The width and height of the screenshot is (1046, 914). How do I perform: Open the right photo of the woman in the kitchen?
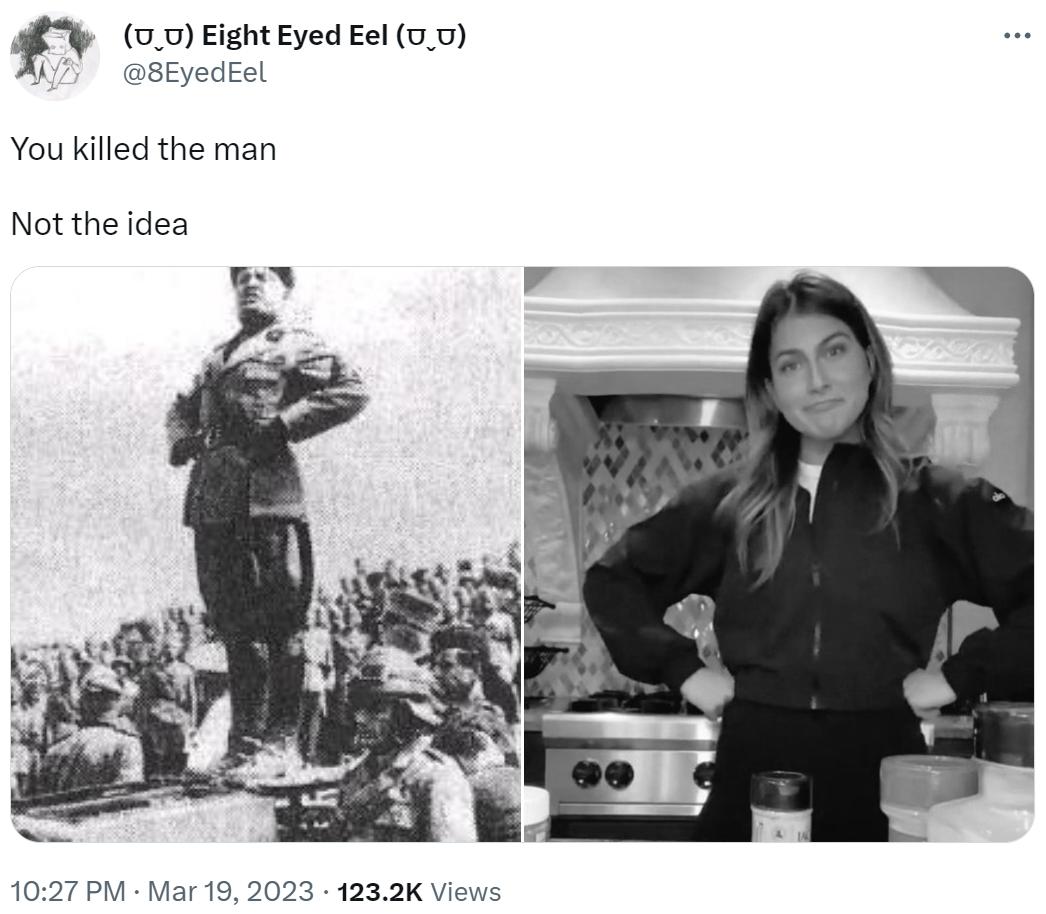(x=779, y=554)
